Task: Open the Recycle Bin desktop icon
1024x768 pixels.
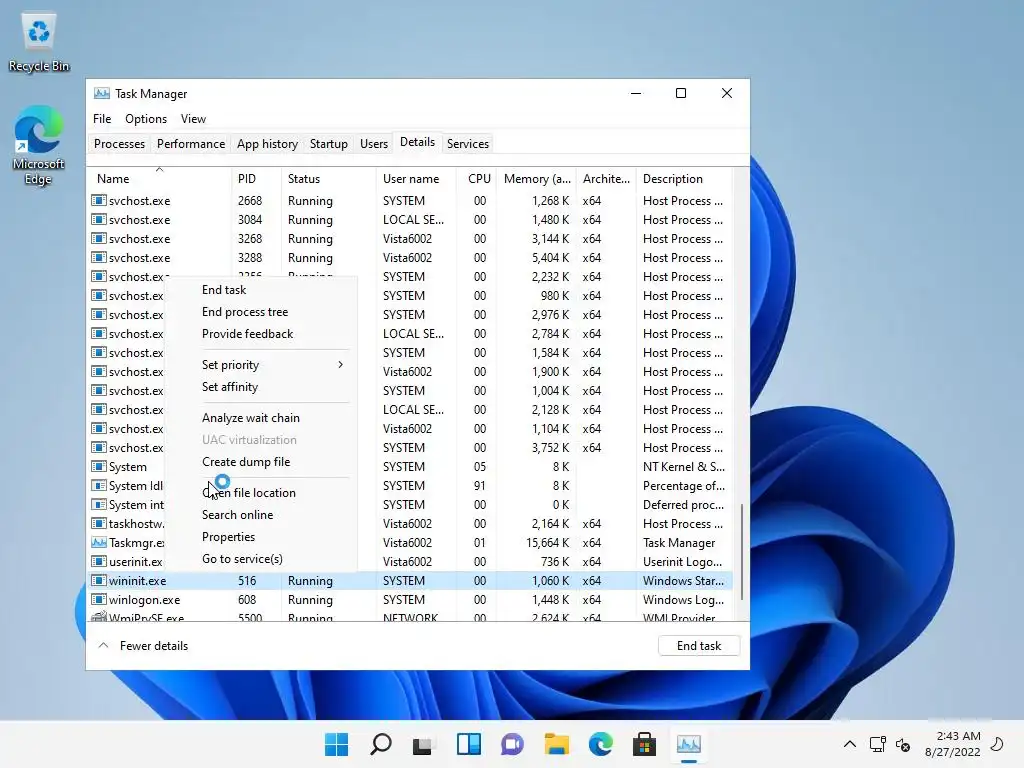Action: [39, 42]
